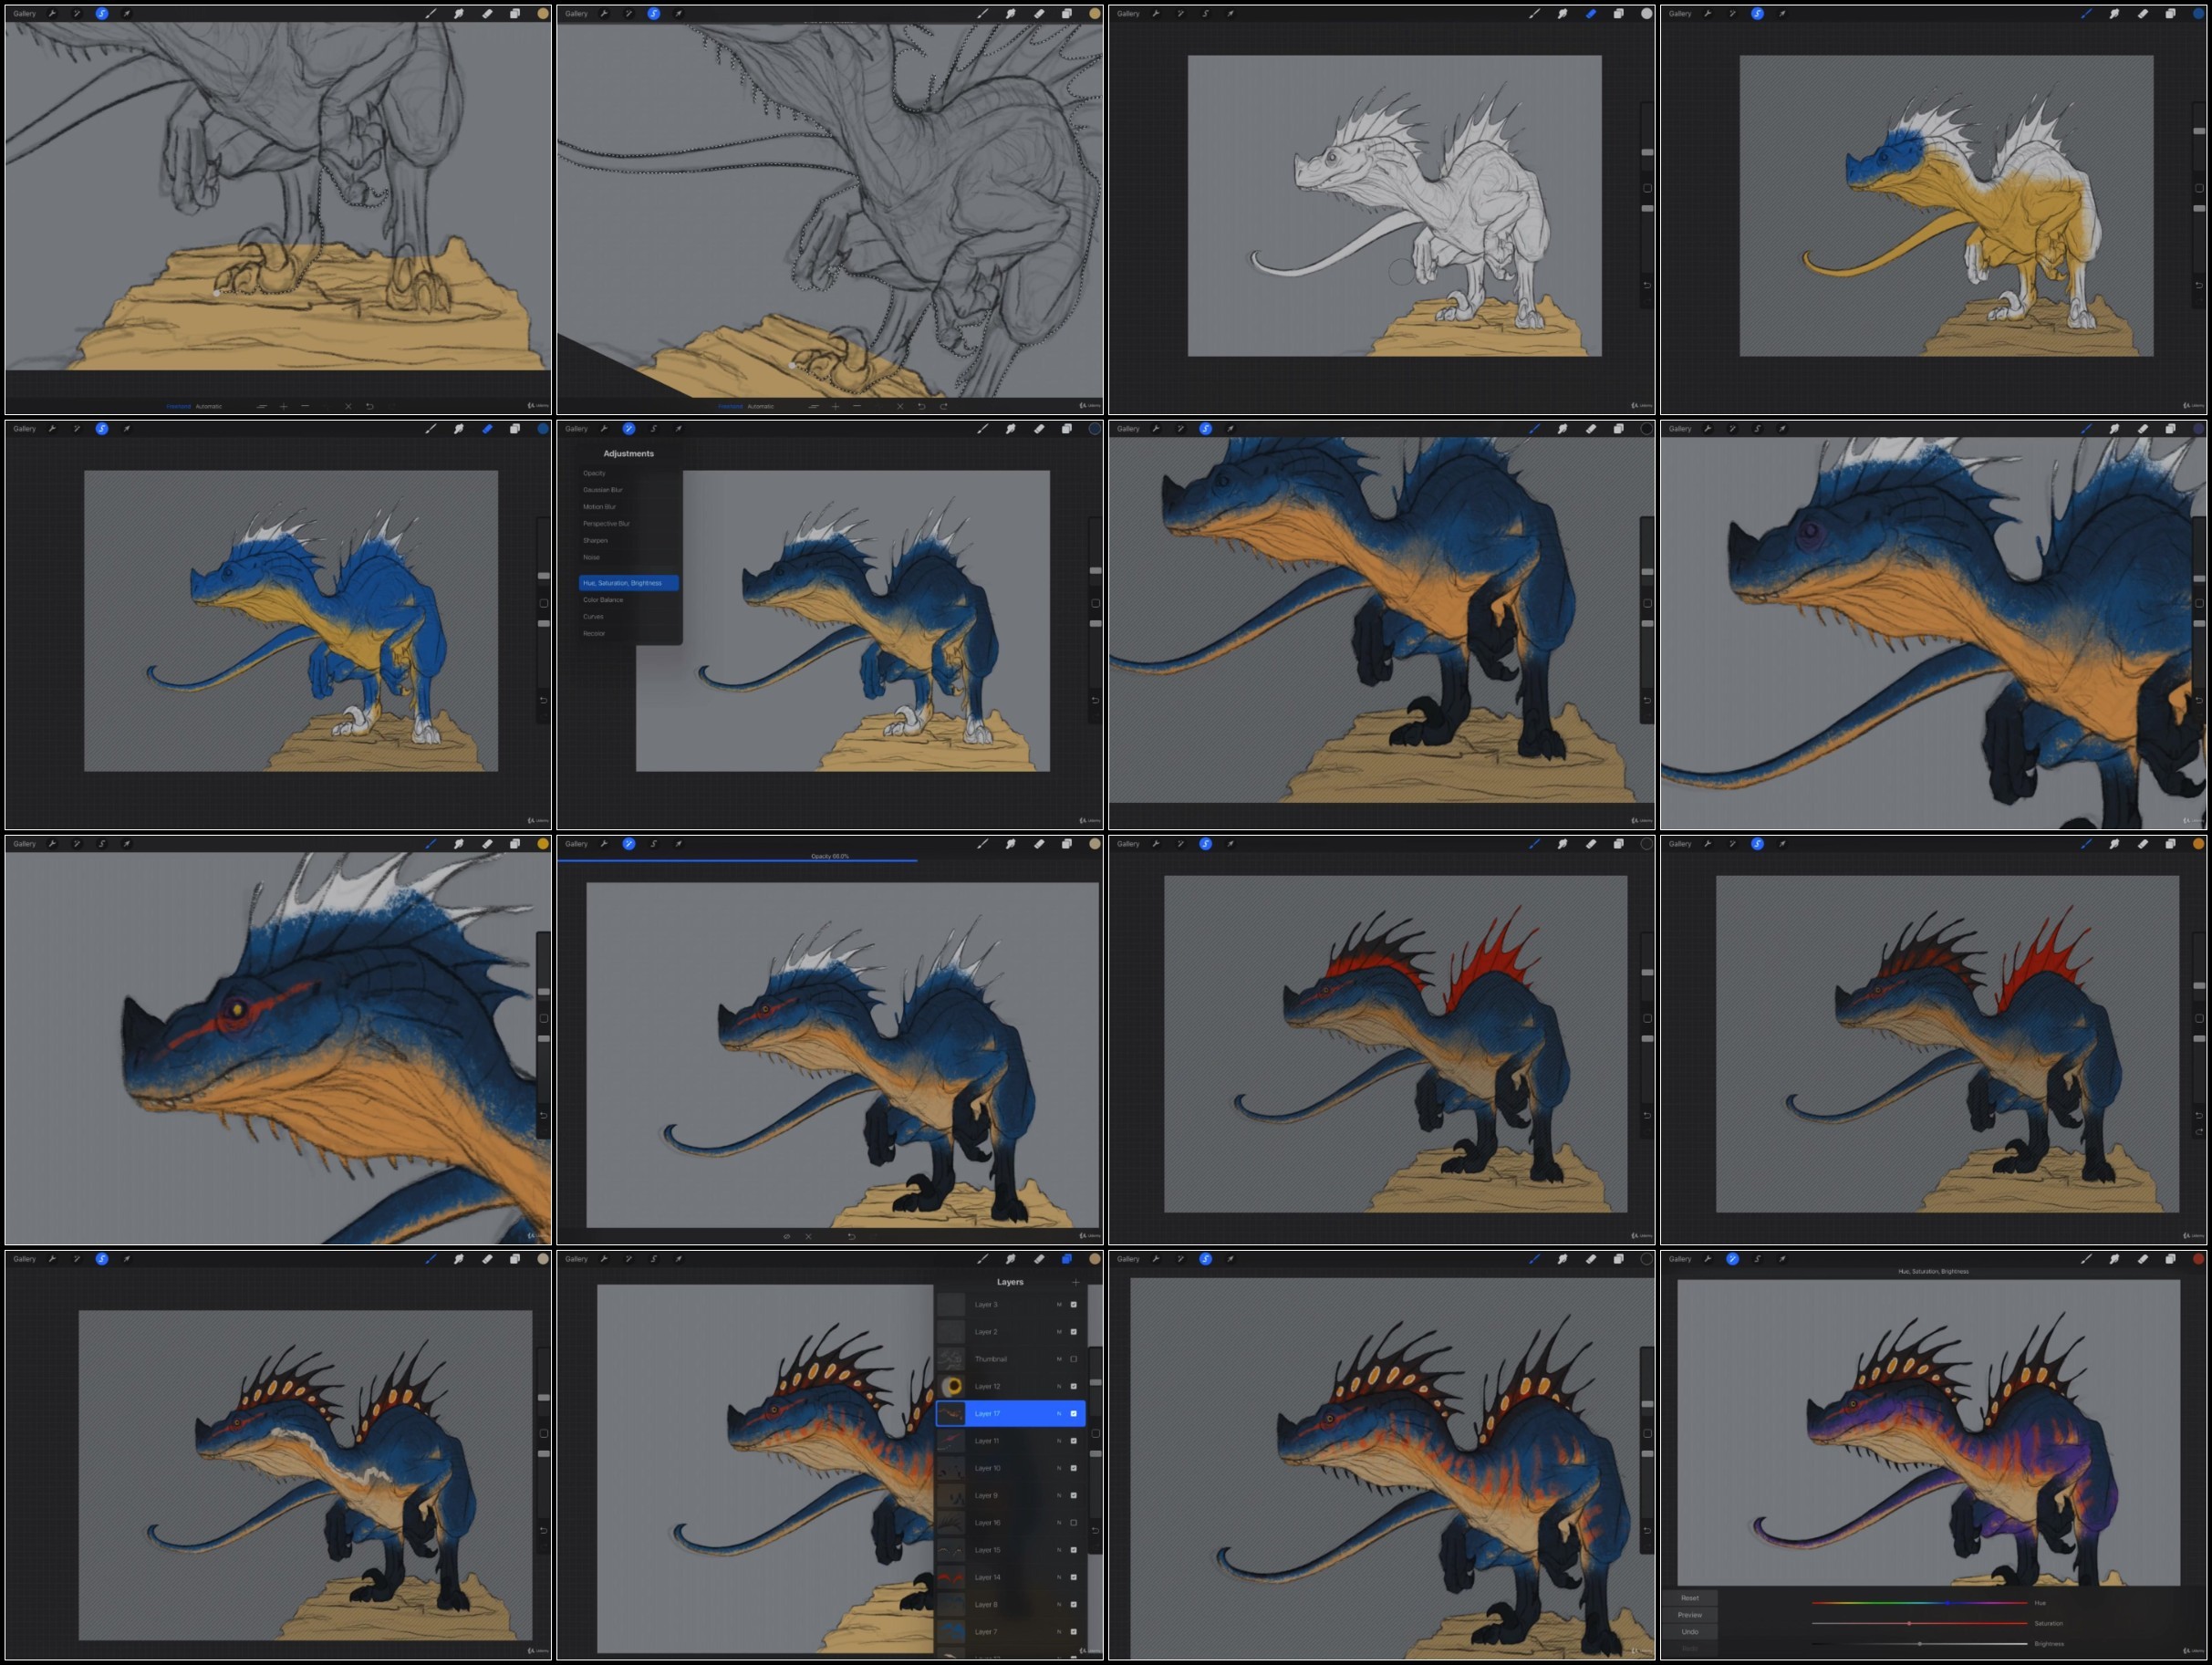The height and width of the screenshot is (1665, 2212).
Task: Uncheck visibility checkbox of Layer 17
Action: coord(1074,1414)
